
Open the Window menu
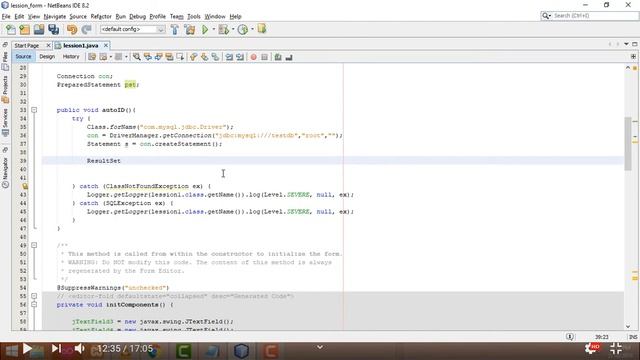215,16
